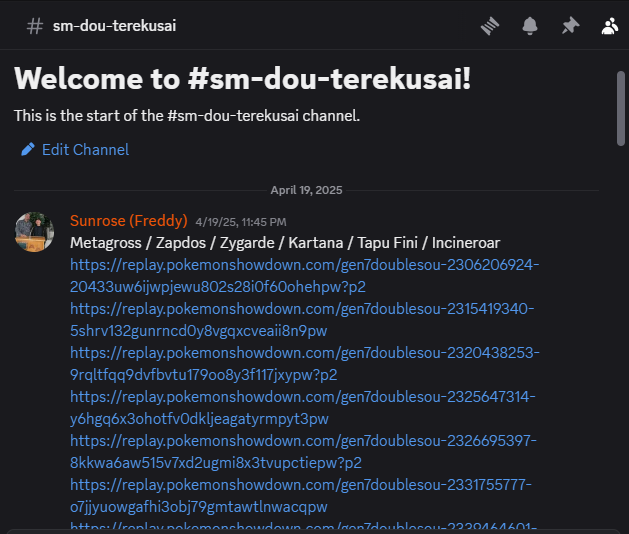This screenshot has height=534, width=629.
Task: Open the gen7doublesou-2320438253 replay link
Action: (x=305, y=363)
